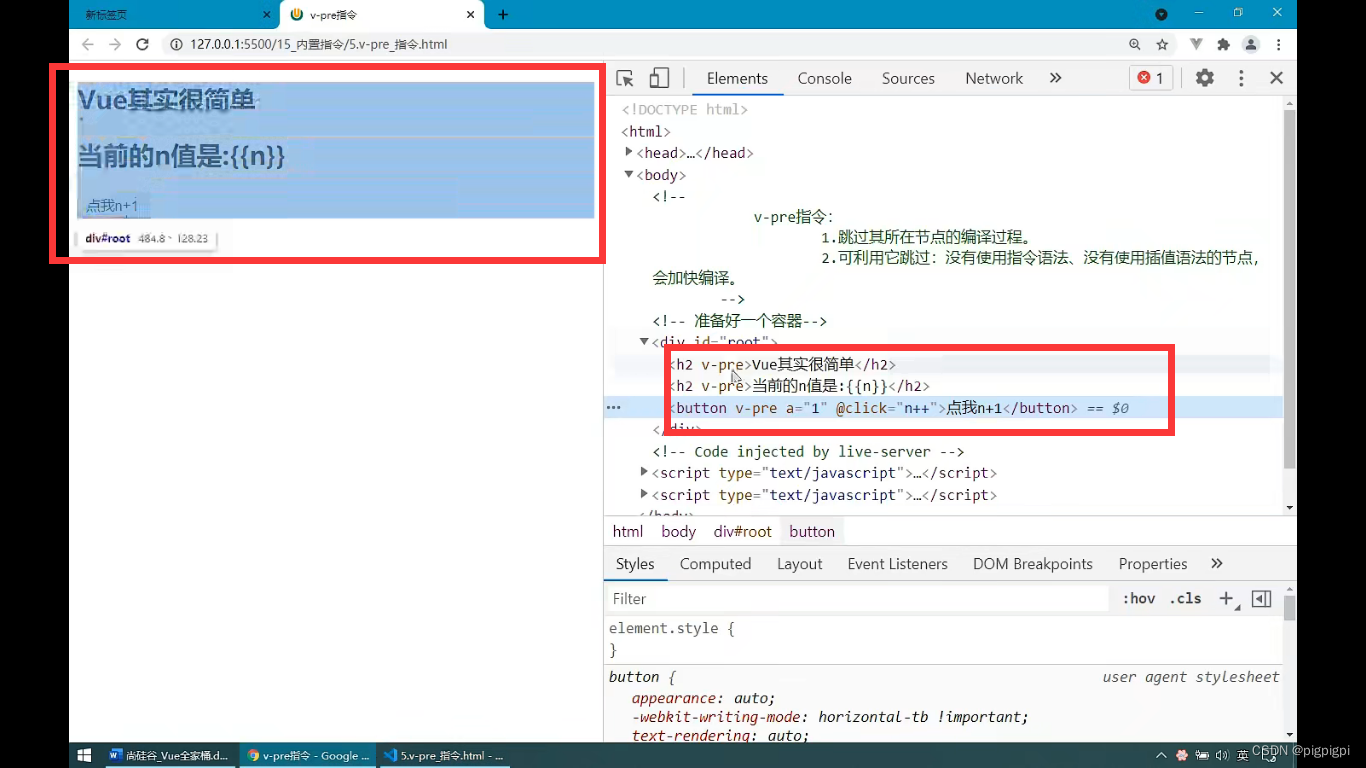Image resolution: width=1366 pixels, height=768 pixels.
Task: Click the DOM tree vertical scrollbar
Action: 1289,288
